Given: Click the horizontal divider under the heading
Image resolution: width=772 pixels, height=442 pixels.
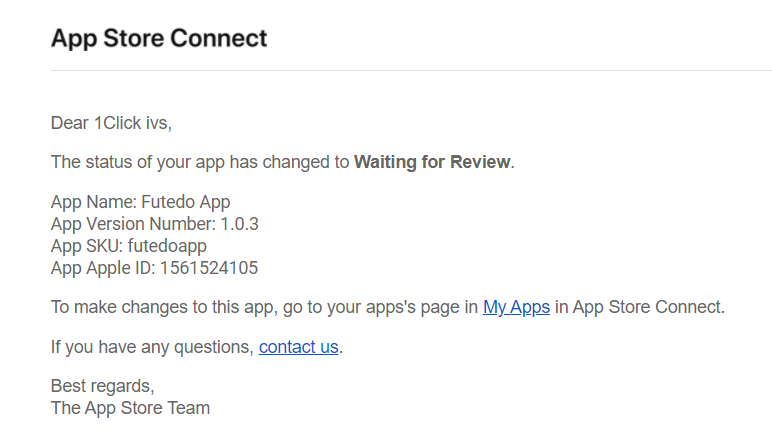Looking at the screenshot, I should (x=400, y=70).
